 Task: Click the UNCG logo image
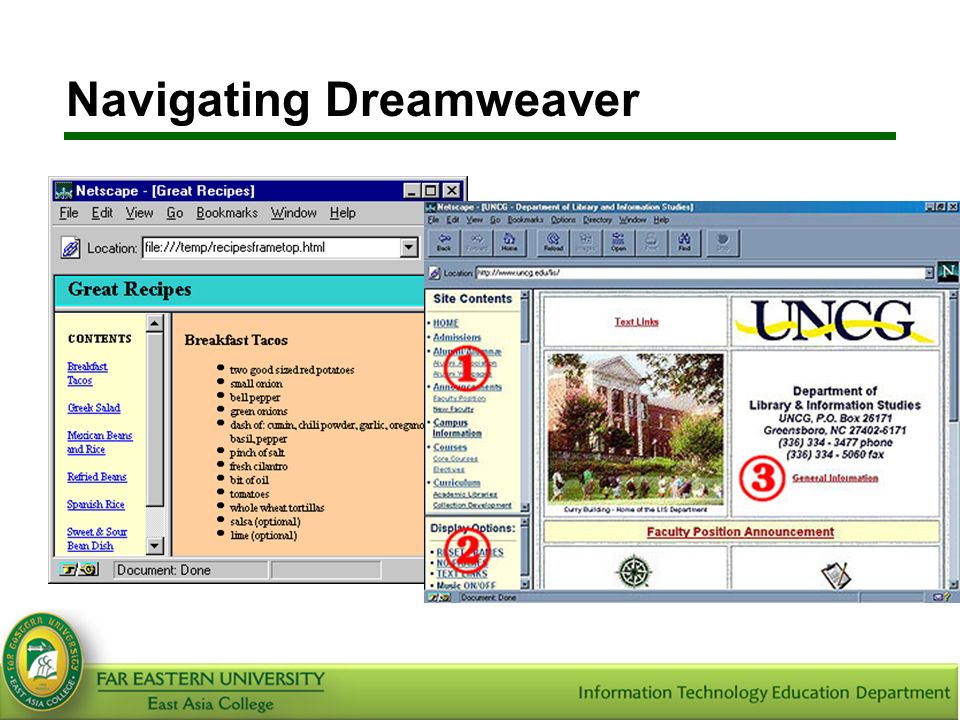(834, 320)
